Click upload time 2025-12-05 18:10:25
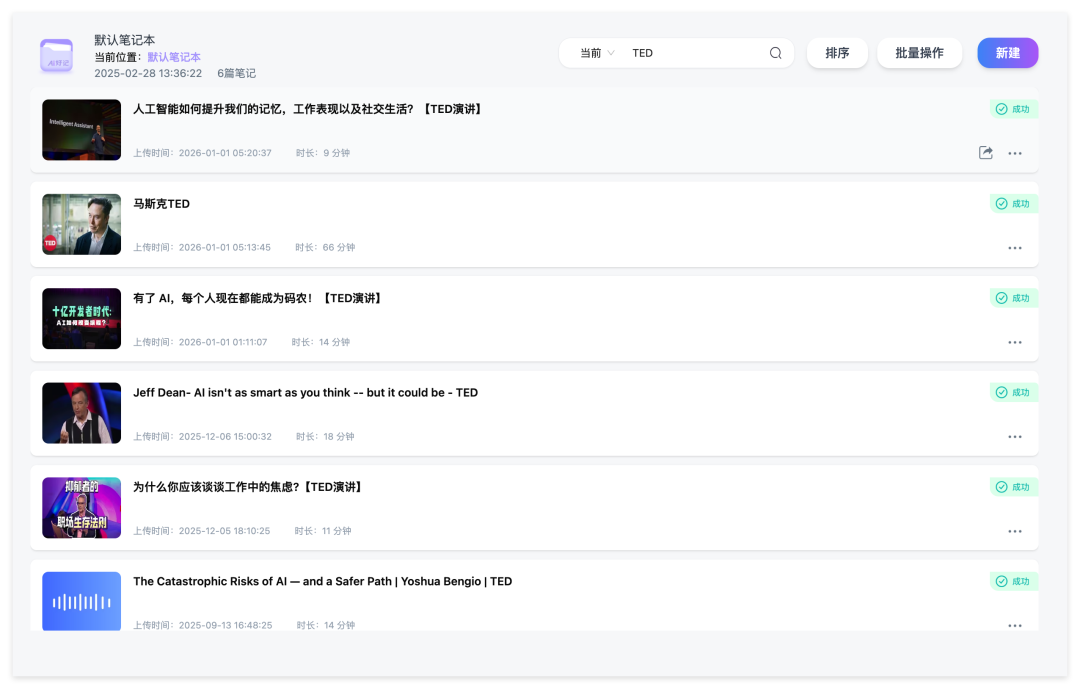1080x689 pixels. click(x=202, y=531)
